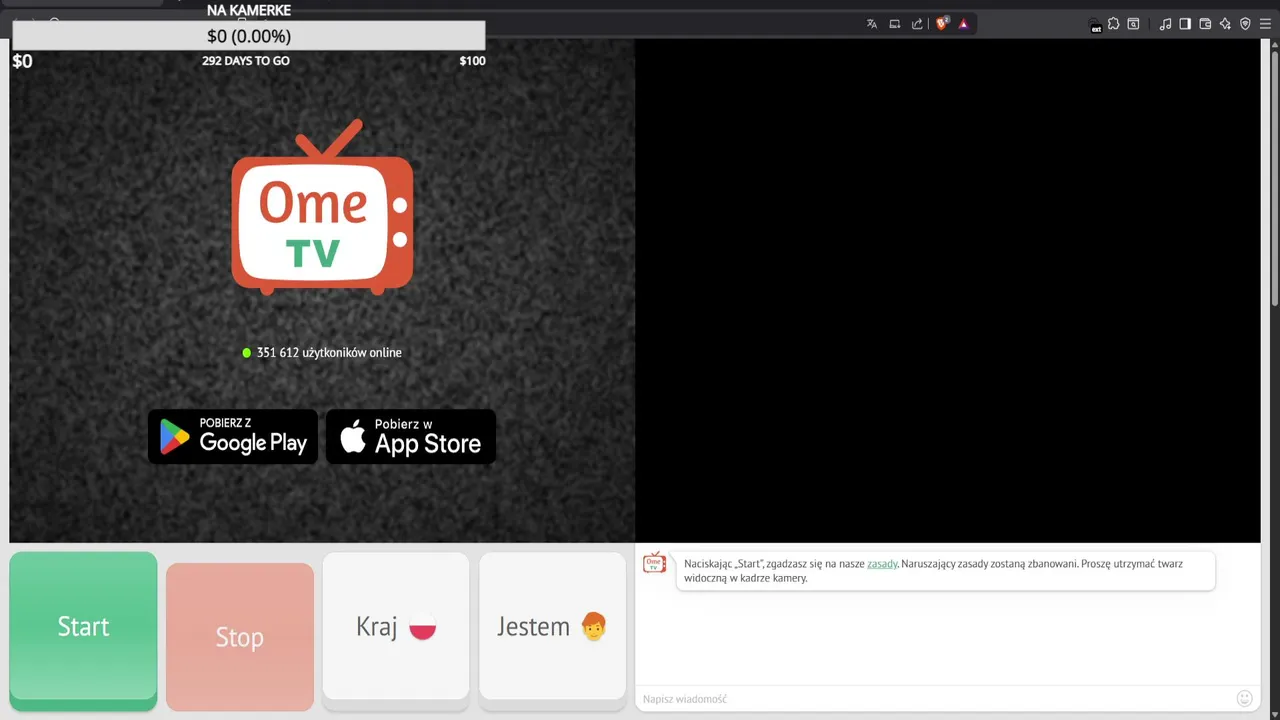Click the Pobierz z Google Play badge
Image resolution: width=1280 pixels, height=720 pixels.
click(x=233, y=436)
